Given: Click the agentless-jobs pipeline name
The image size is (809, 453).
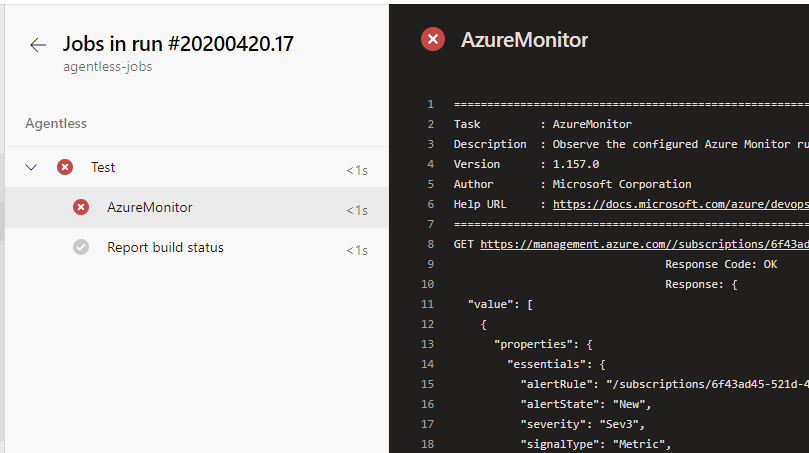Looking at the screenshot, I should [107, 67].
